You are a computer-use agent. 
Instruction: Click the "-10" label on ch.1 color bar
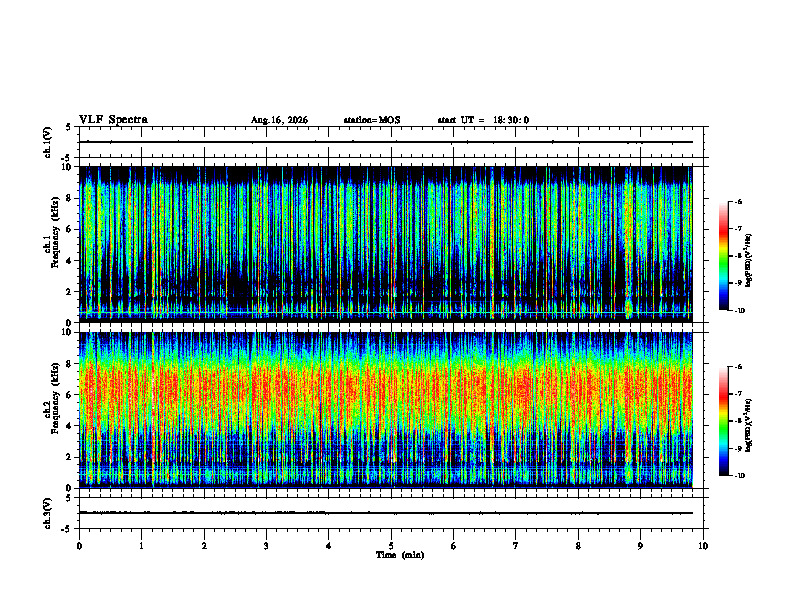tap(739, 311)
